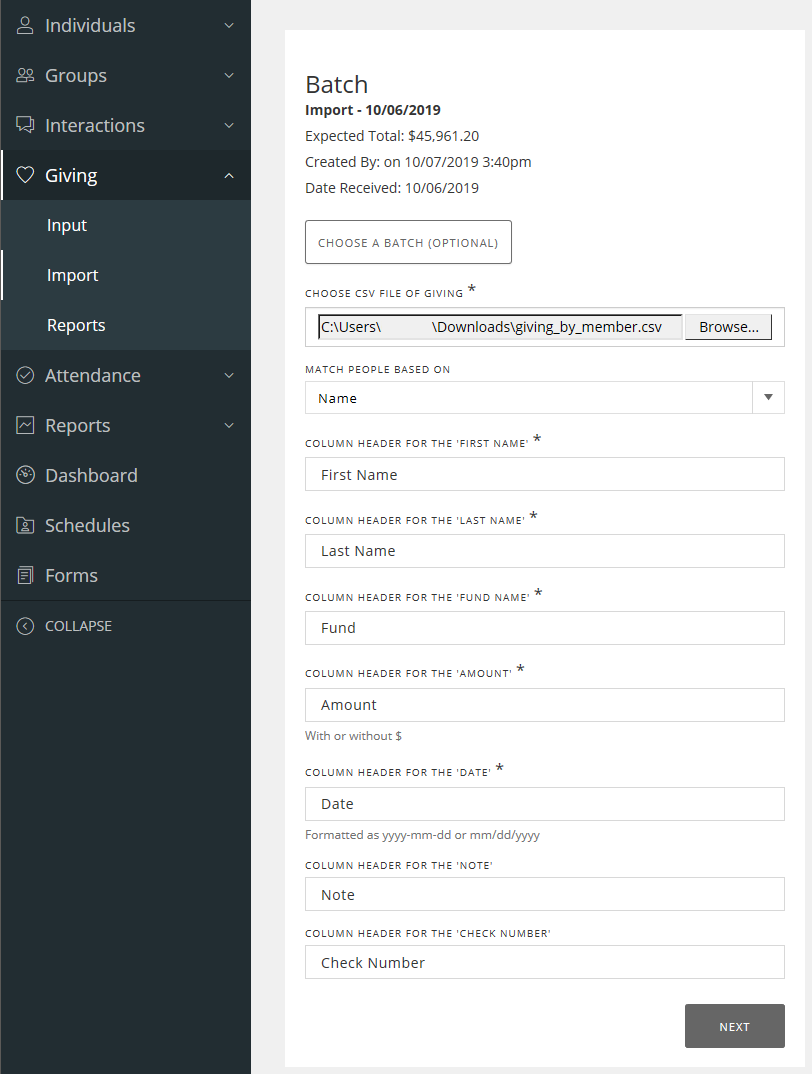Click the Schedules calendar icon

26,525
